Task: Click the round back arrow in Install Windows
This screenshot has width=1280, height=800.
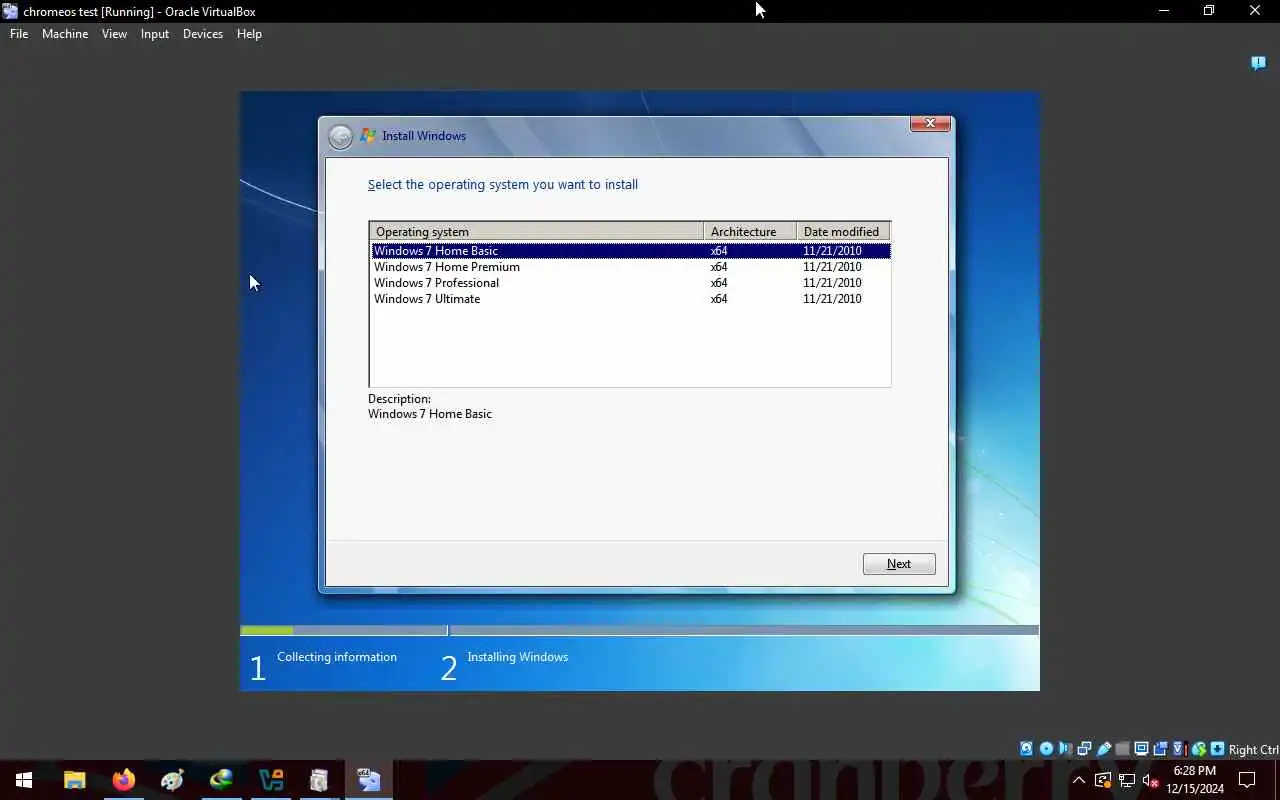Action: coord(340,137)
